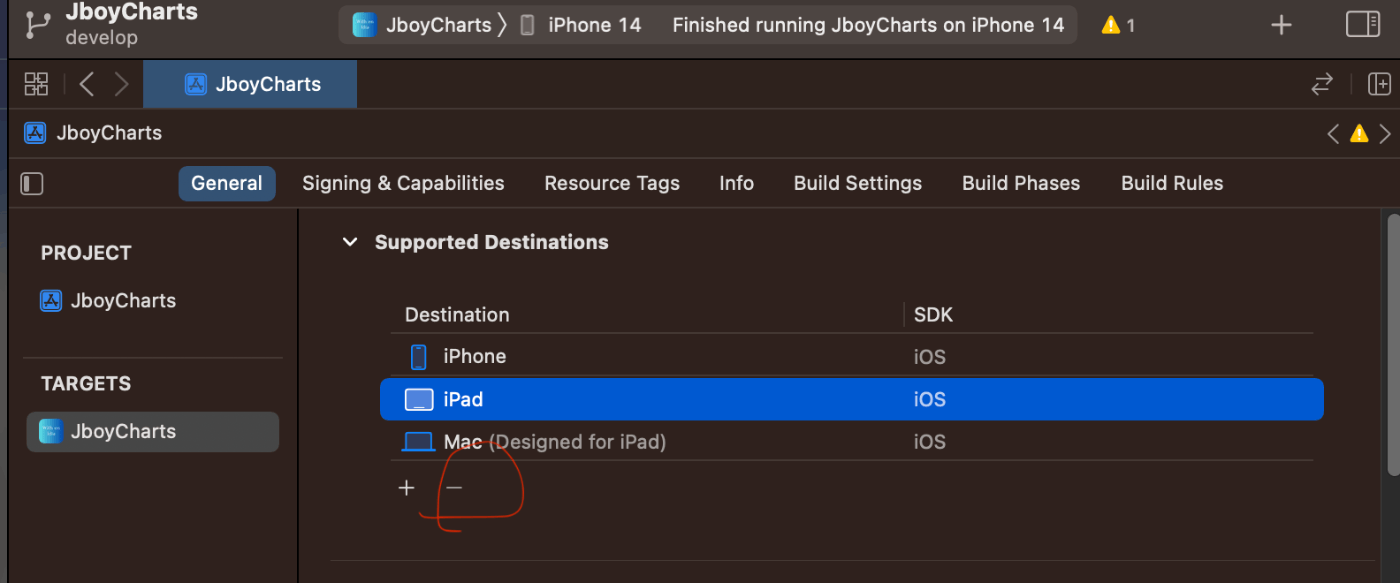This screenshot has height=583, width=1400.
Task: Click the plus button in toolbar
Action: 1281,25
